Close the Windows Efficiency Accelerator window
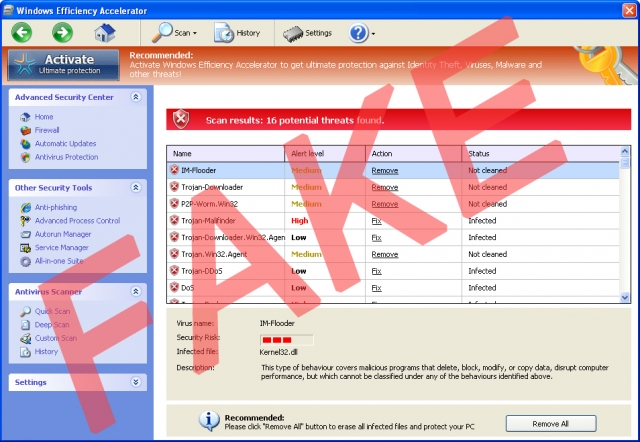Image resolution: width=640 pixels, height=442 pixels. [629, 10]
